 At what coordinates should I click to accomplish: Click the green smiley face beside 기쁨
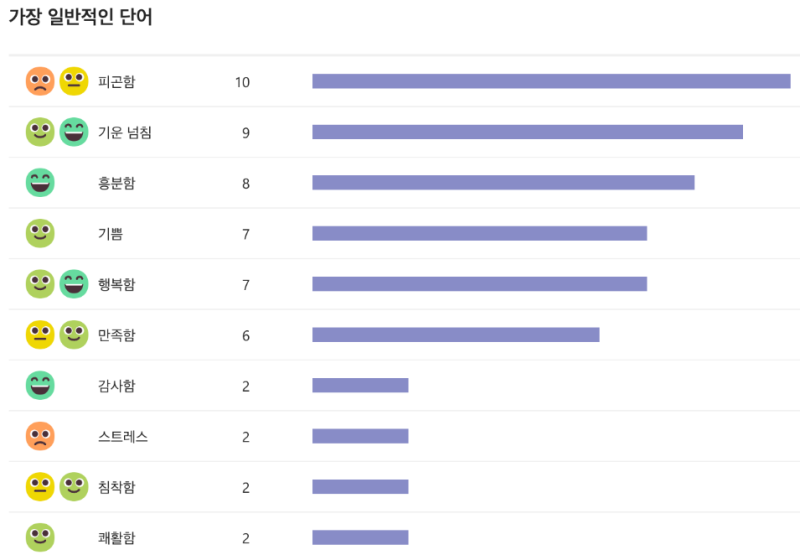40,234
